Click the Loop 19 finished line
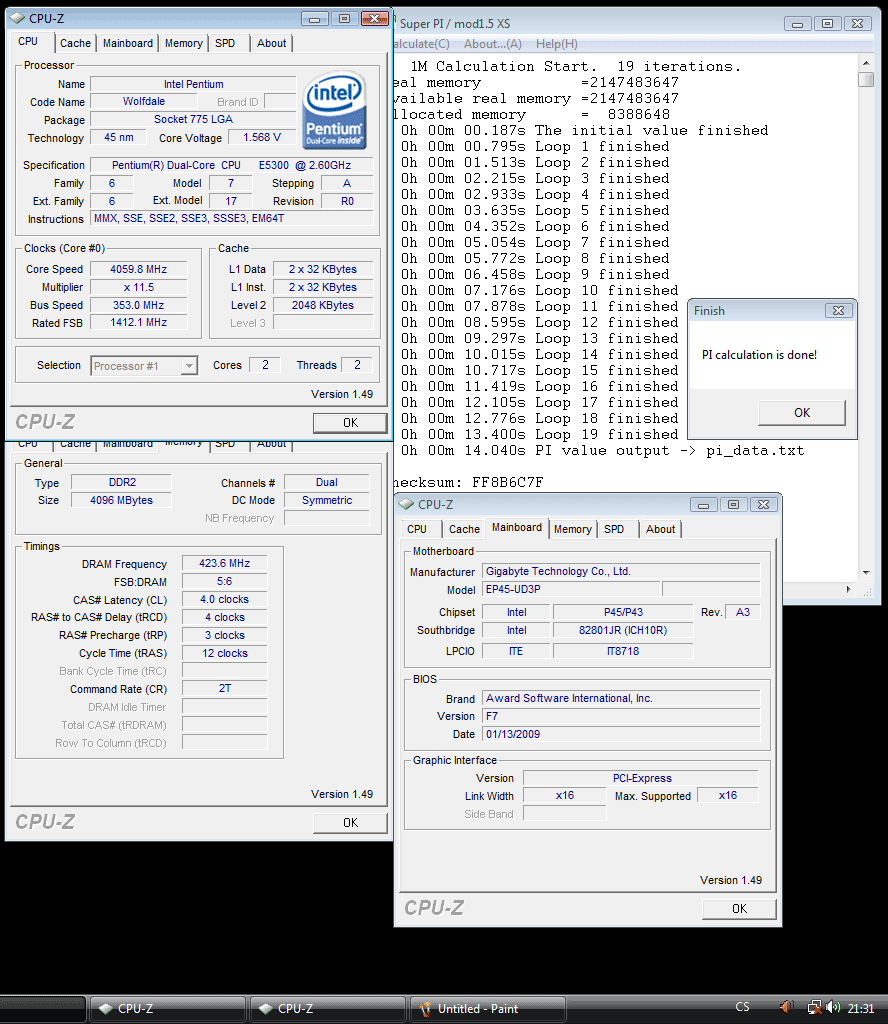Viewport: 888px width, 1024px height. 539,434
